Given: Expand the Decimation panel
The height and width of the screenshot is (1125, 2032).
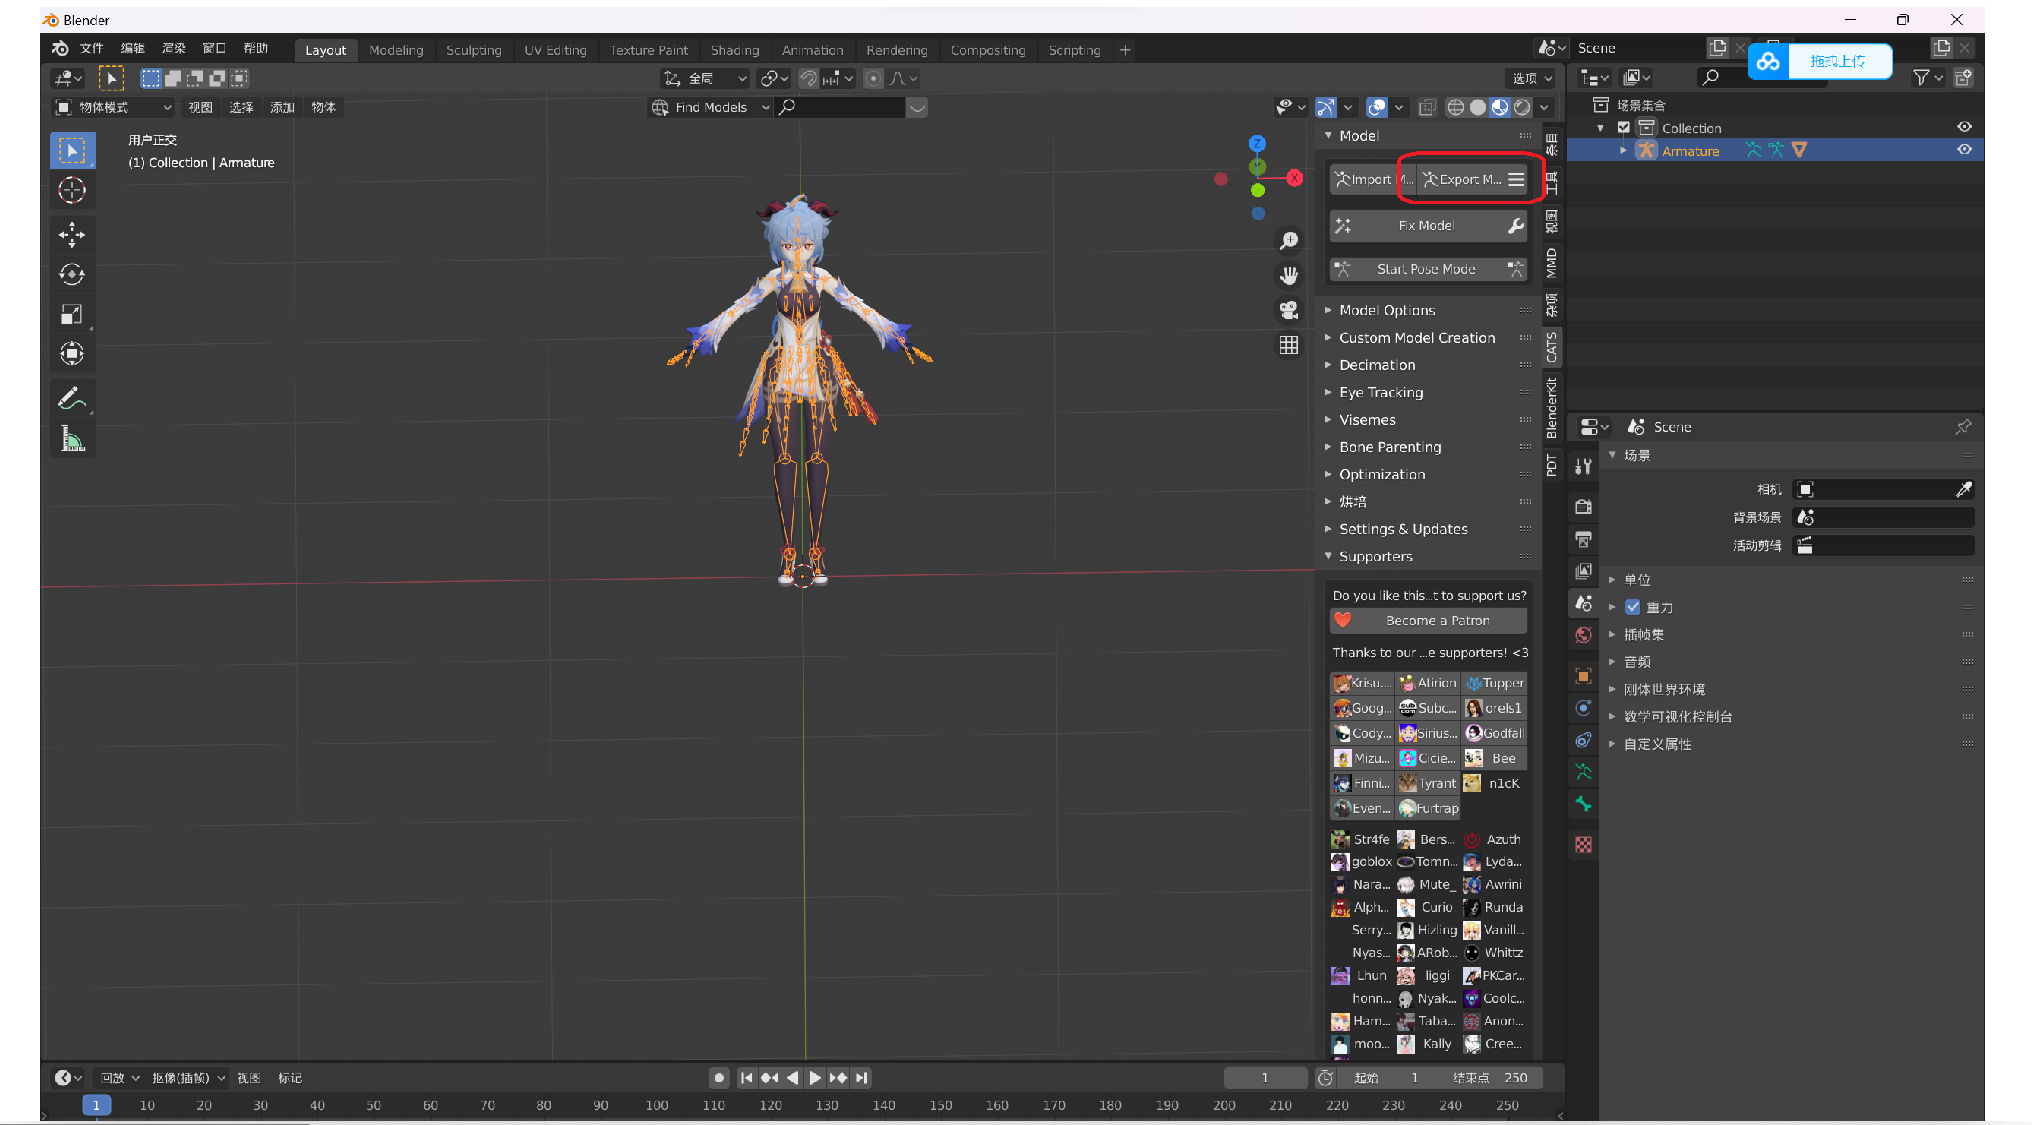Looking at the screenshot, I should (x=1377, y=365).
